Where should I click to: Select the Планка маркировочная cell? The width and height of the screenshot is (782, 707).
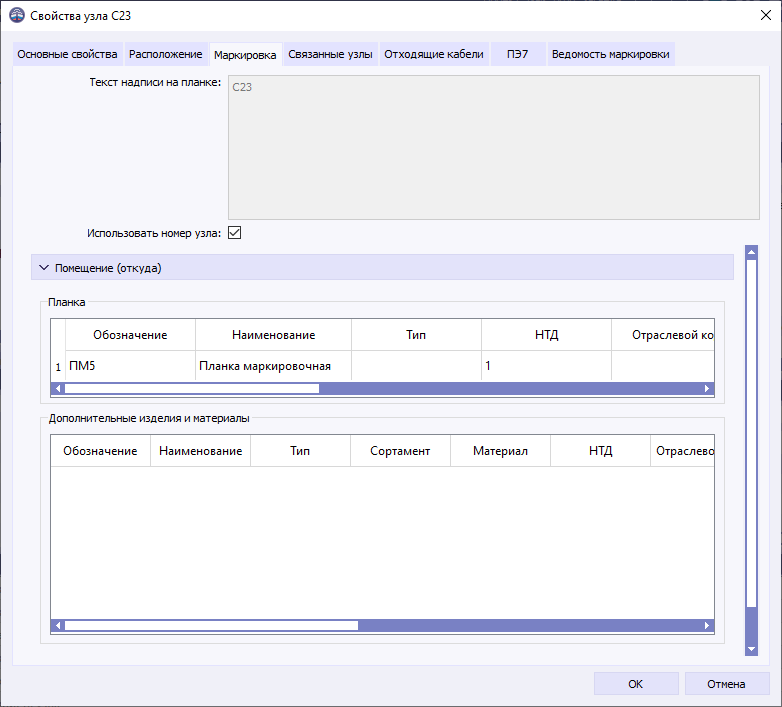tap(273, 366)
